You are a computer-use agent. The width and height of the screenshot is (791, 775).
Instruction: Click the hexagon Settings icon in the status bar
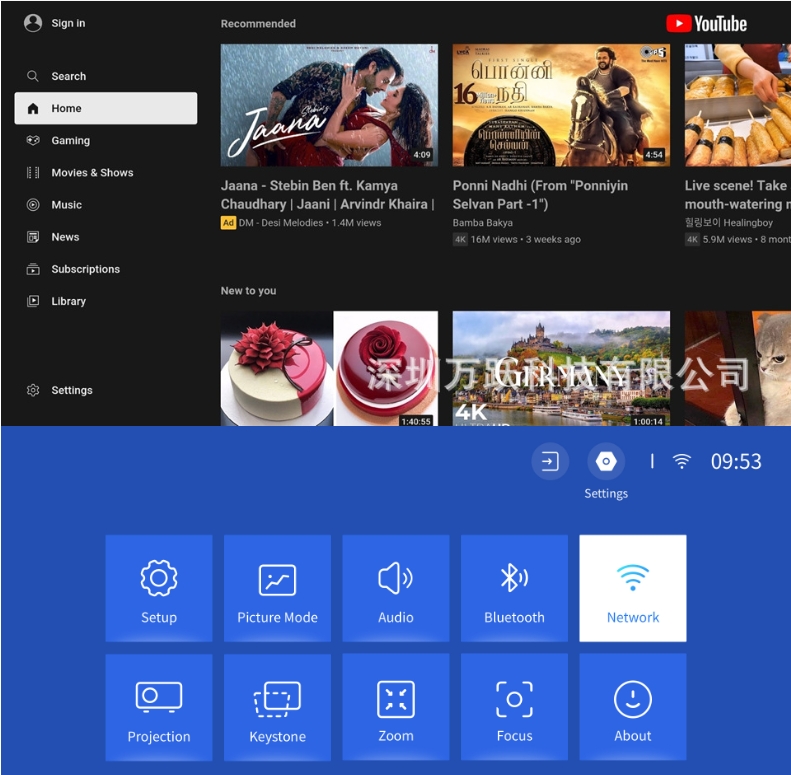(606, 461)
